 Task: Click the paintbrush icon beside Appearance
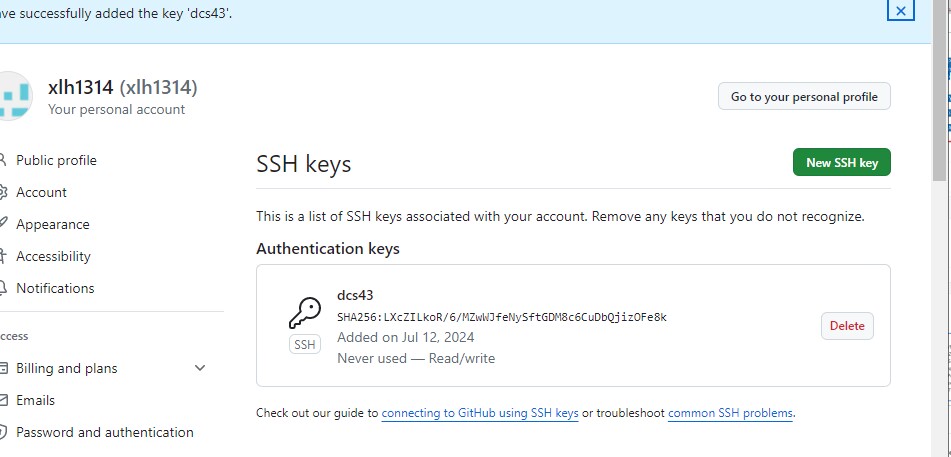click(x=3, y=224)
